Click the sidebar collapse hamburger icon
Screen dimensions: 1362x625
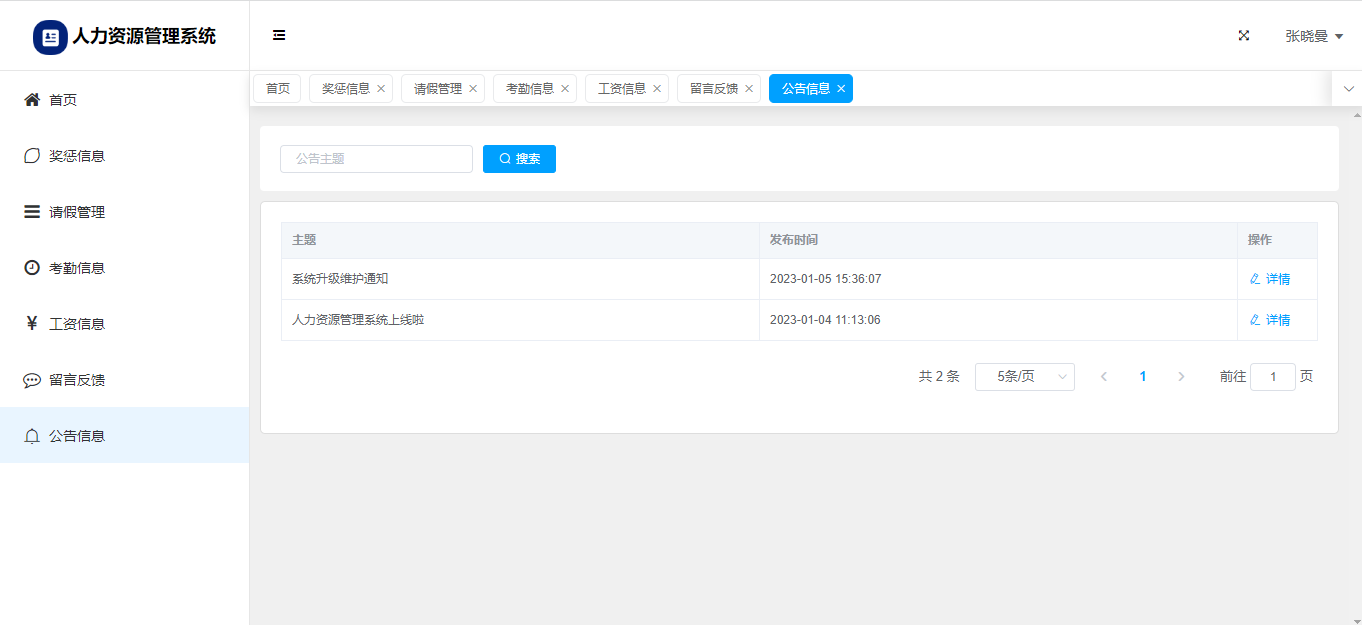(x=279, y=35)
